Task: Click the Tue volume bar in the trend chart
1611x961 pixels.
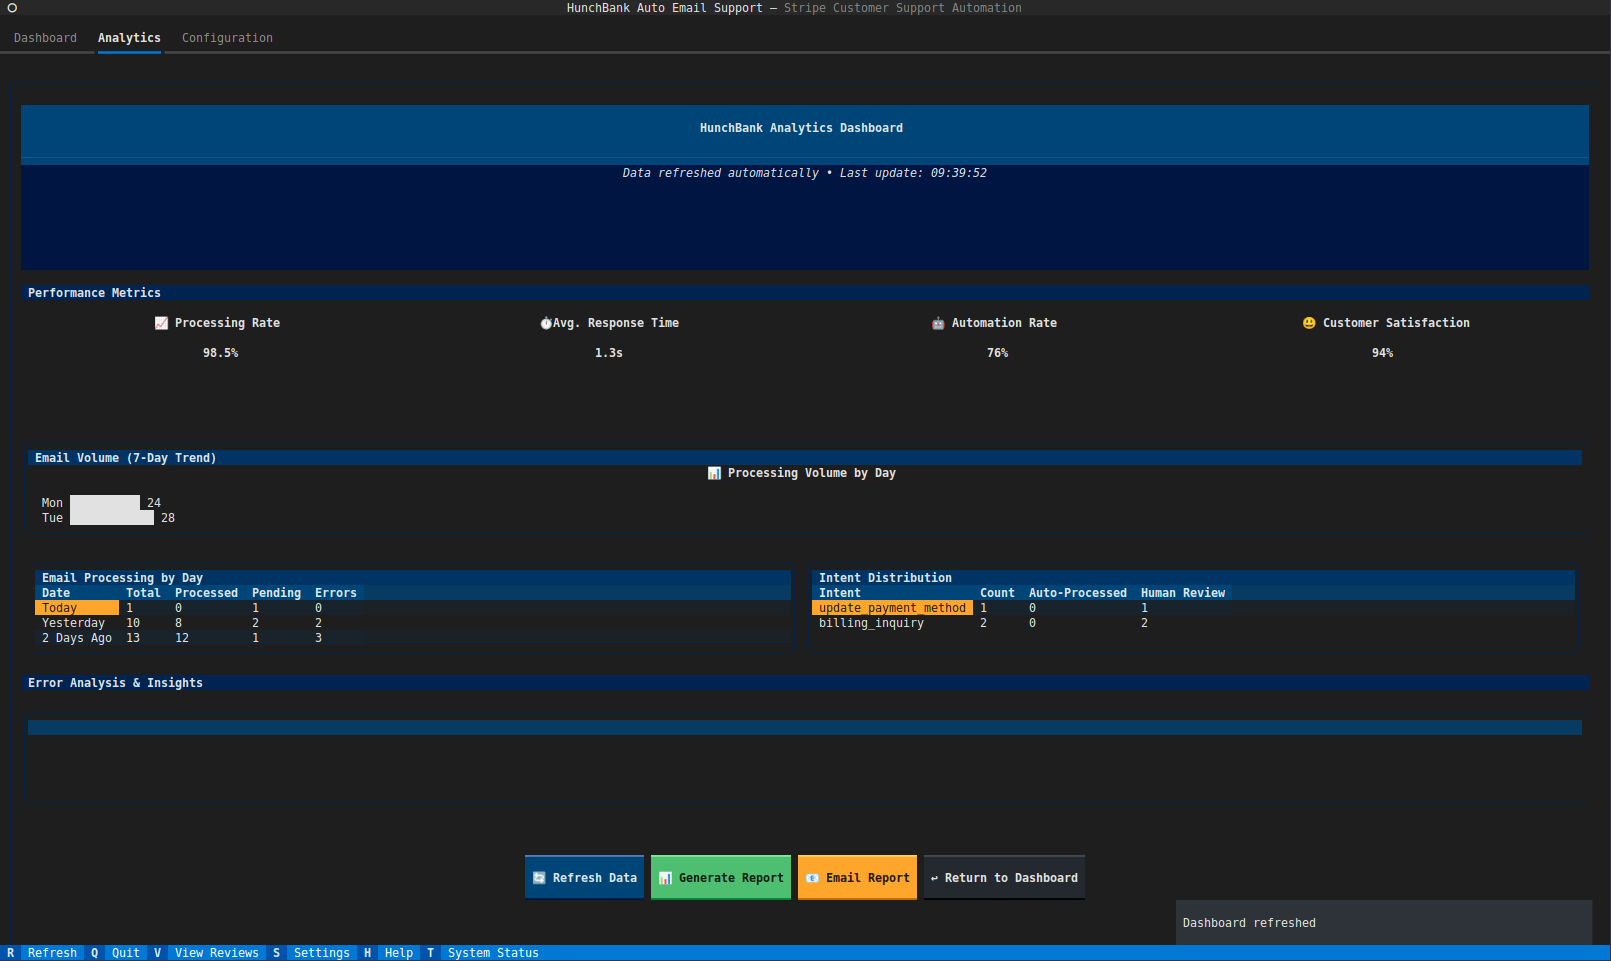Action: pos(111,517)
